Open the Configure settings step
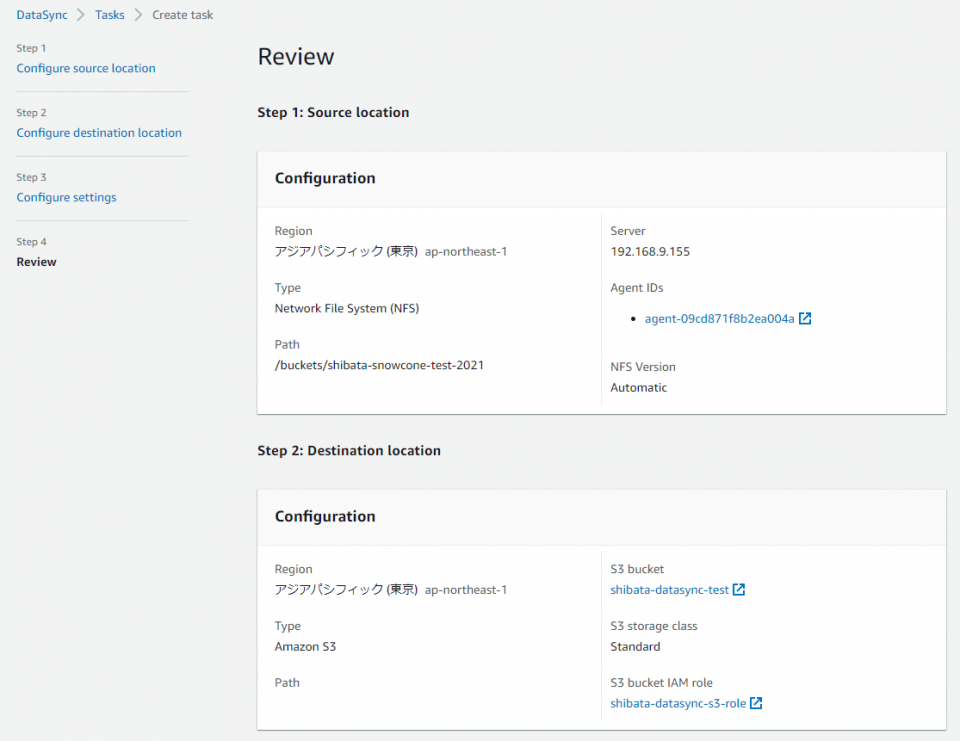Screen dimensions: 960x741 [66, 197]
